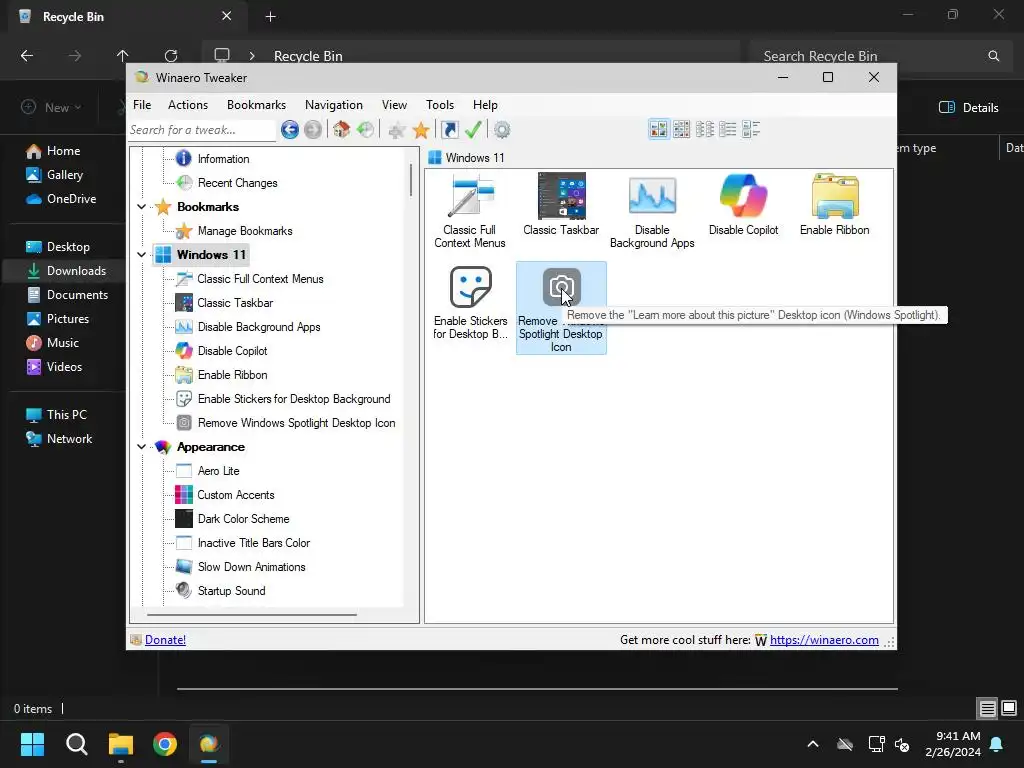Screen dimensions: 1024x768
Task: Collapse the Windows 11 tree node
Action: pos(141,255)
